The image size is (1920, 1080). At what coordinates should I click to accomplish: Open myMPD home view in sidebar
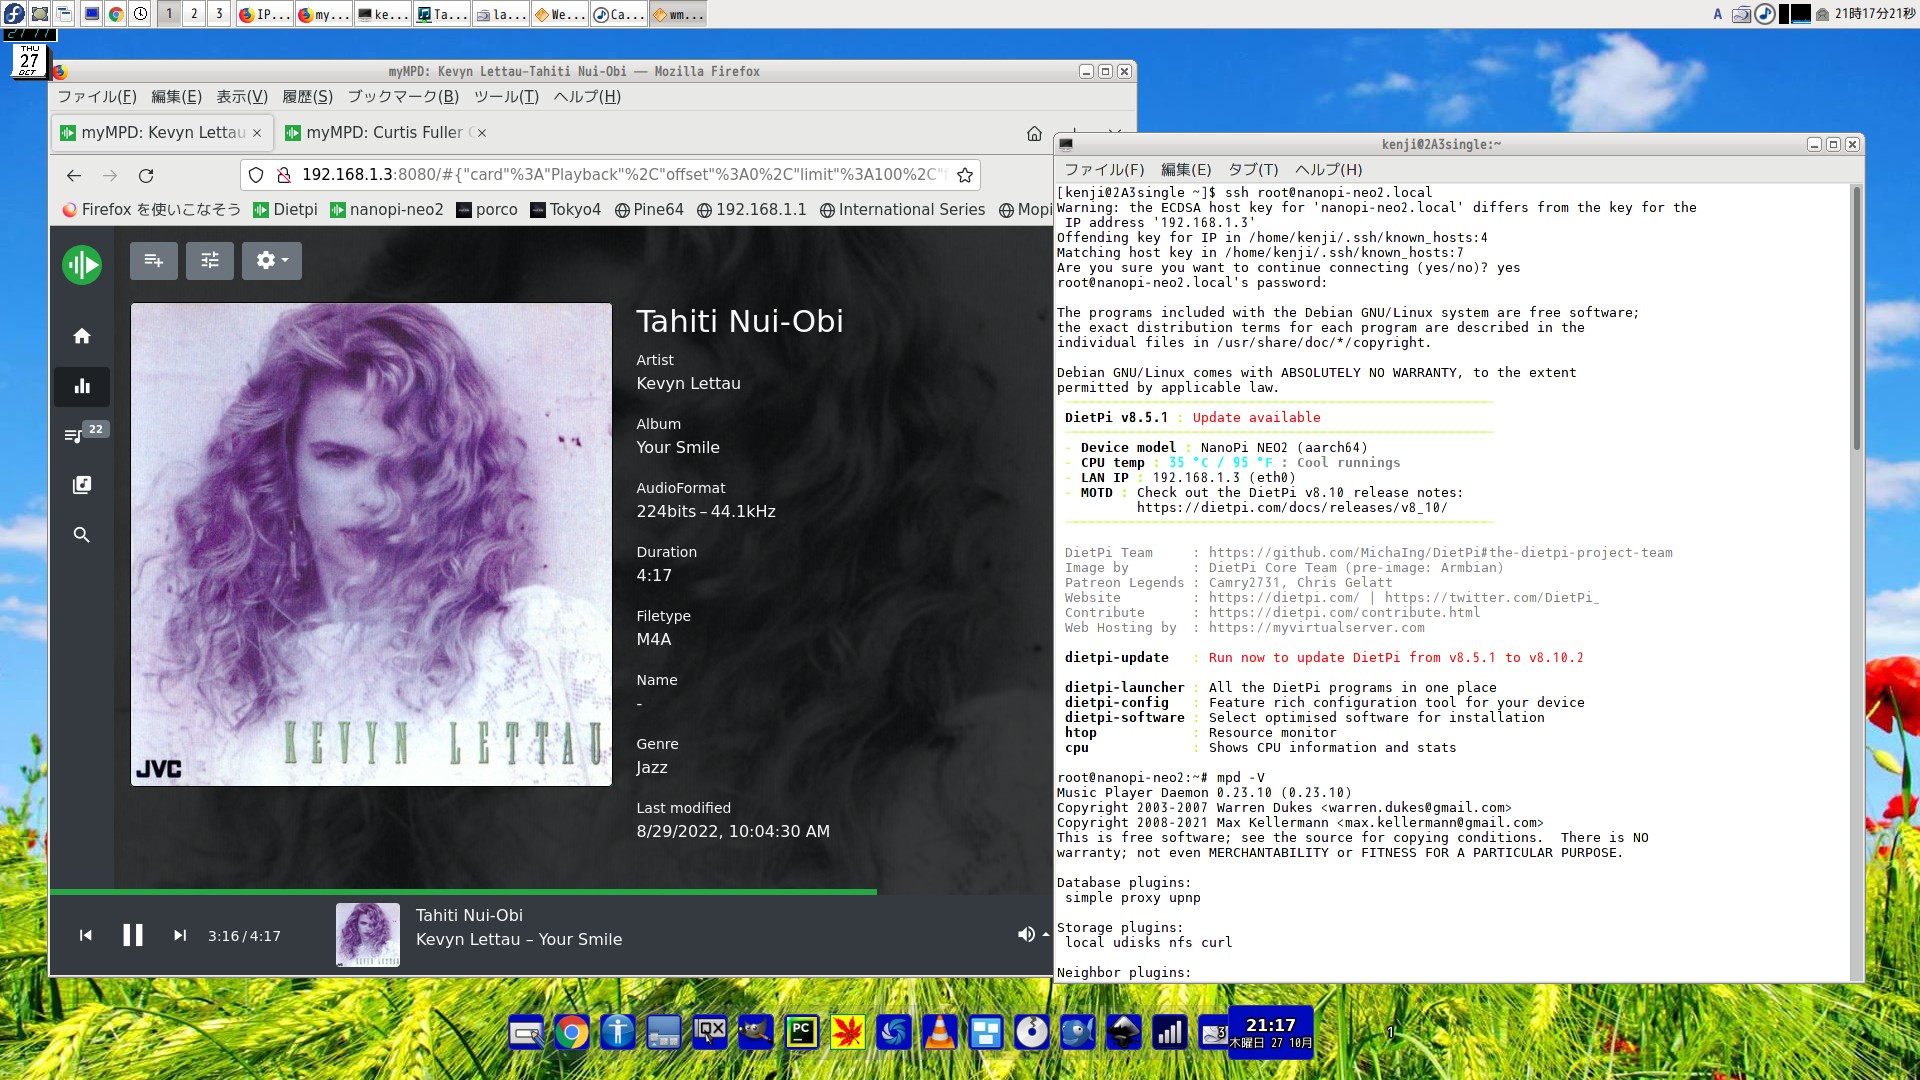82,336
